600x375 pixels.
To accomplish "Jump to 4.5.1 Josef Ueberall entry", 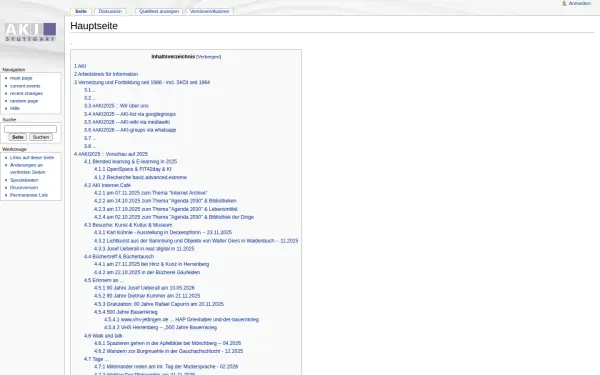I will (144, 288).
